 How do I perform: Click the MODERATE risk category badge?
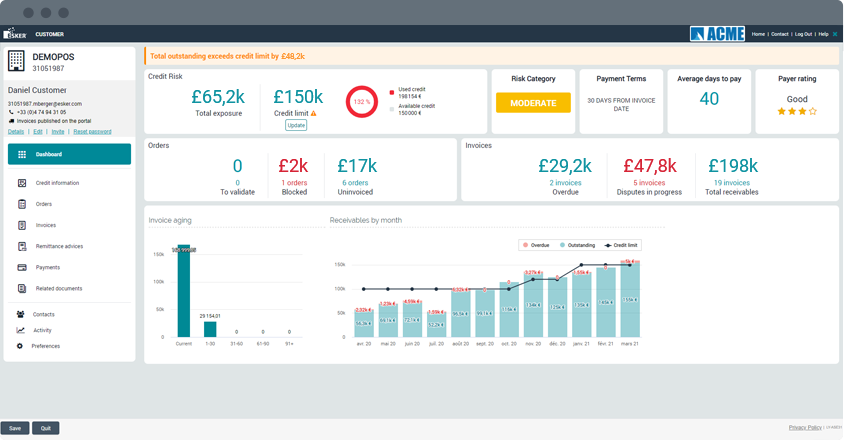tap(533, 103)
